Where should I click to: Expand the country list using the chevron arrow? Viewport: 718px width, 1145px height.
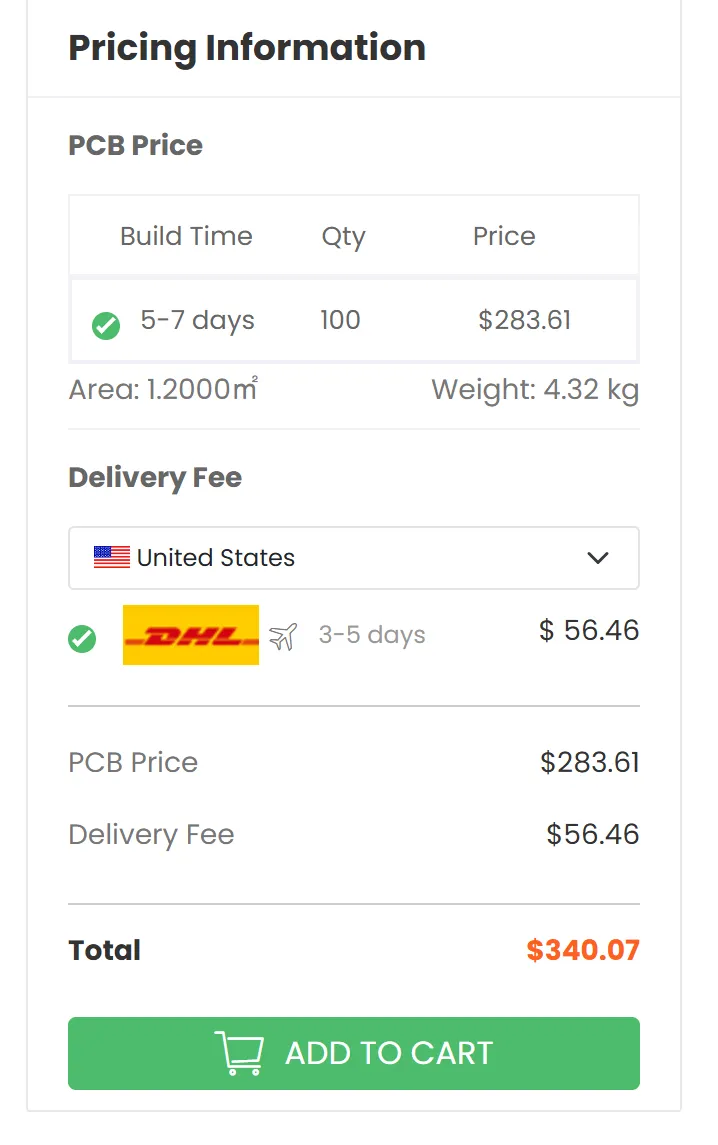click(x=598, y=558)
